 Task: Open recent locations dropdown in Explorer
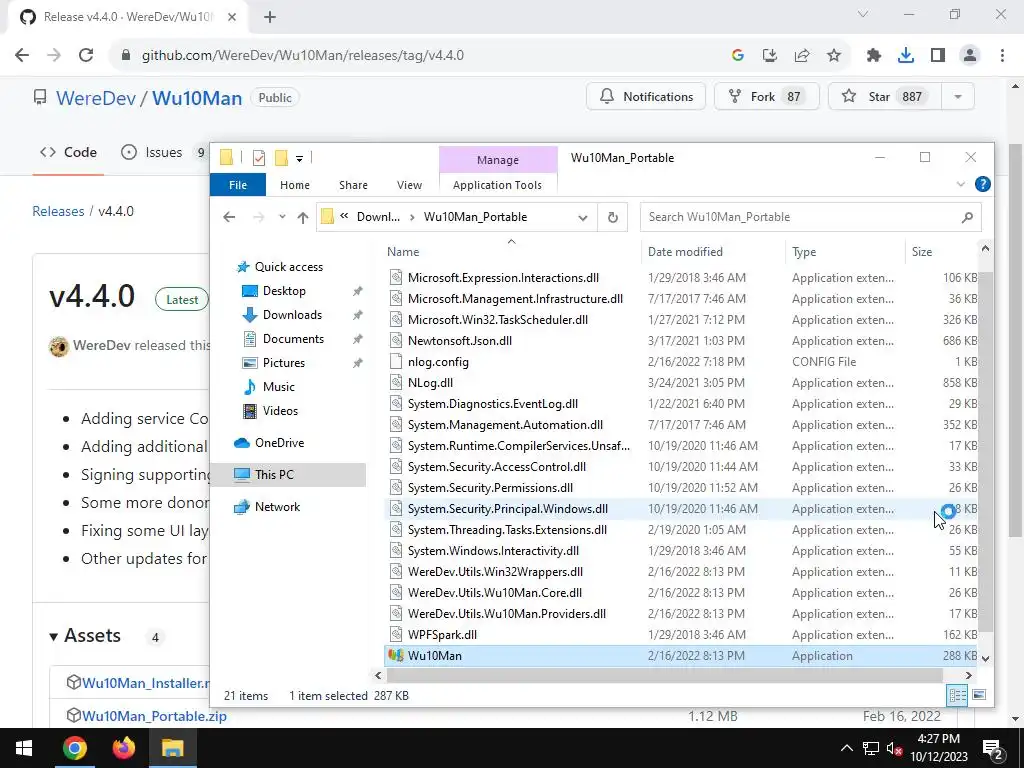[x=282, y=217]
